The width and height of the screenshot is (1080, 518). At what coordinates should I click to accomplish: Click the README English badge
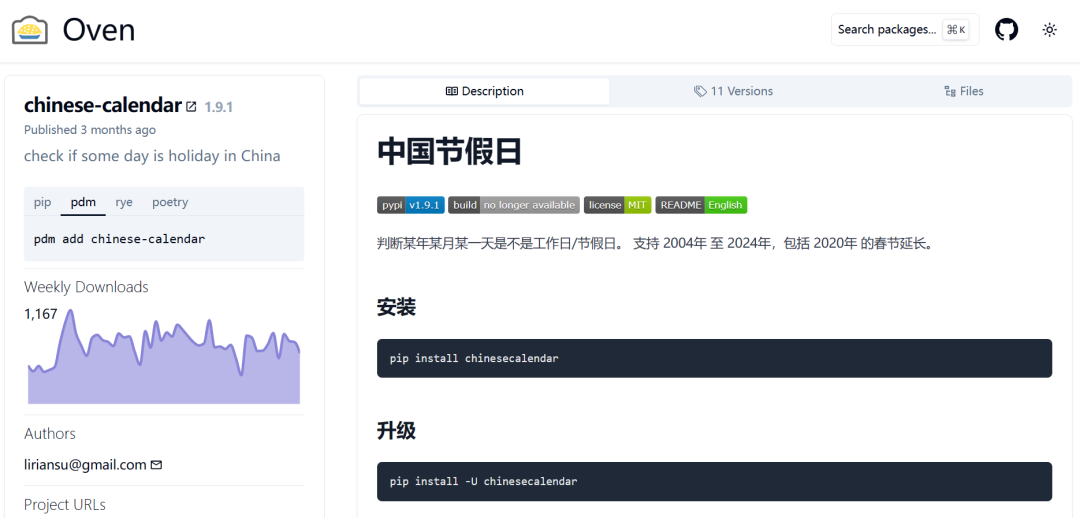[x=701, y=205]
